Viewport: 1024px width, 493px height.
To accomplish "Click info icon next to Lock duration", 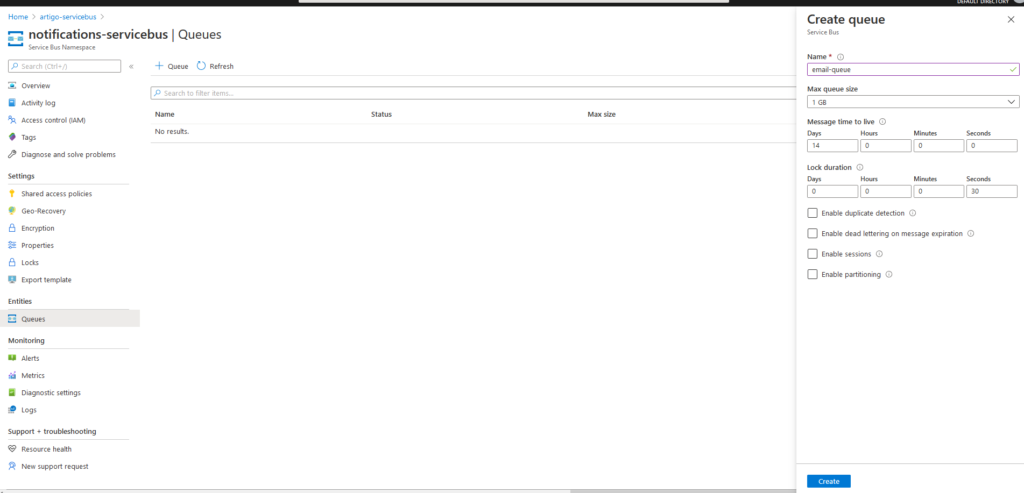I will pyautogui.click(x=859, y=167).
